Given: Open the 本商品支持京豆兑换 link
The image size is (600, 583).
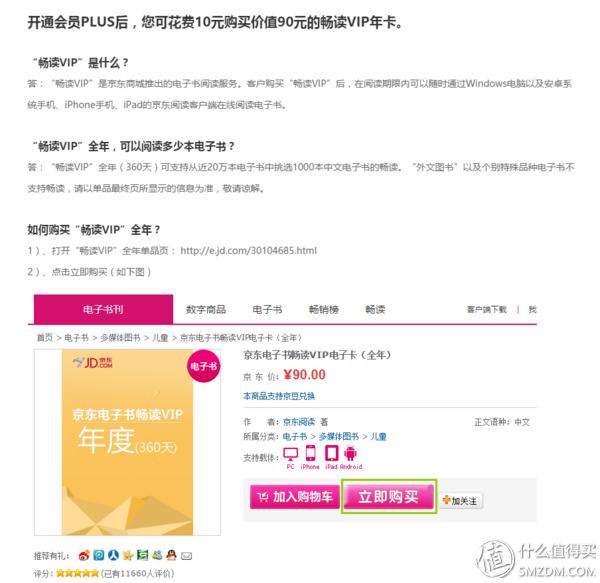Looking at the screenshot, I should [279, 396].
